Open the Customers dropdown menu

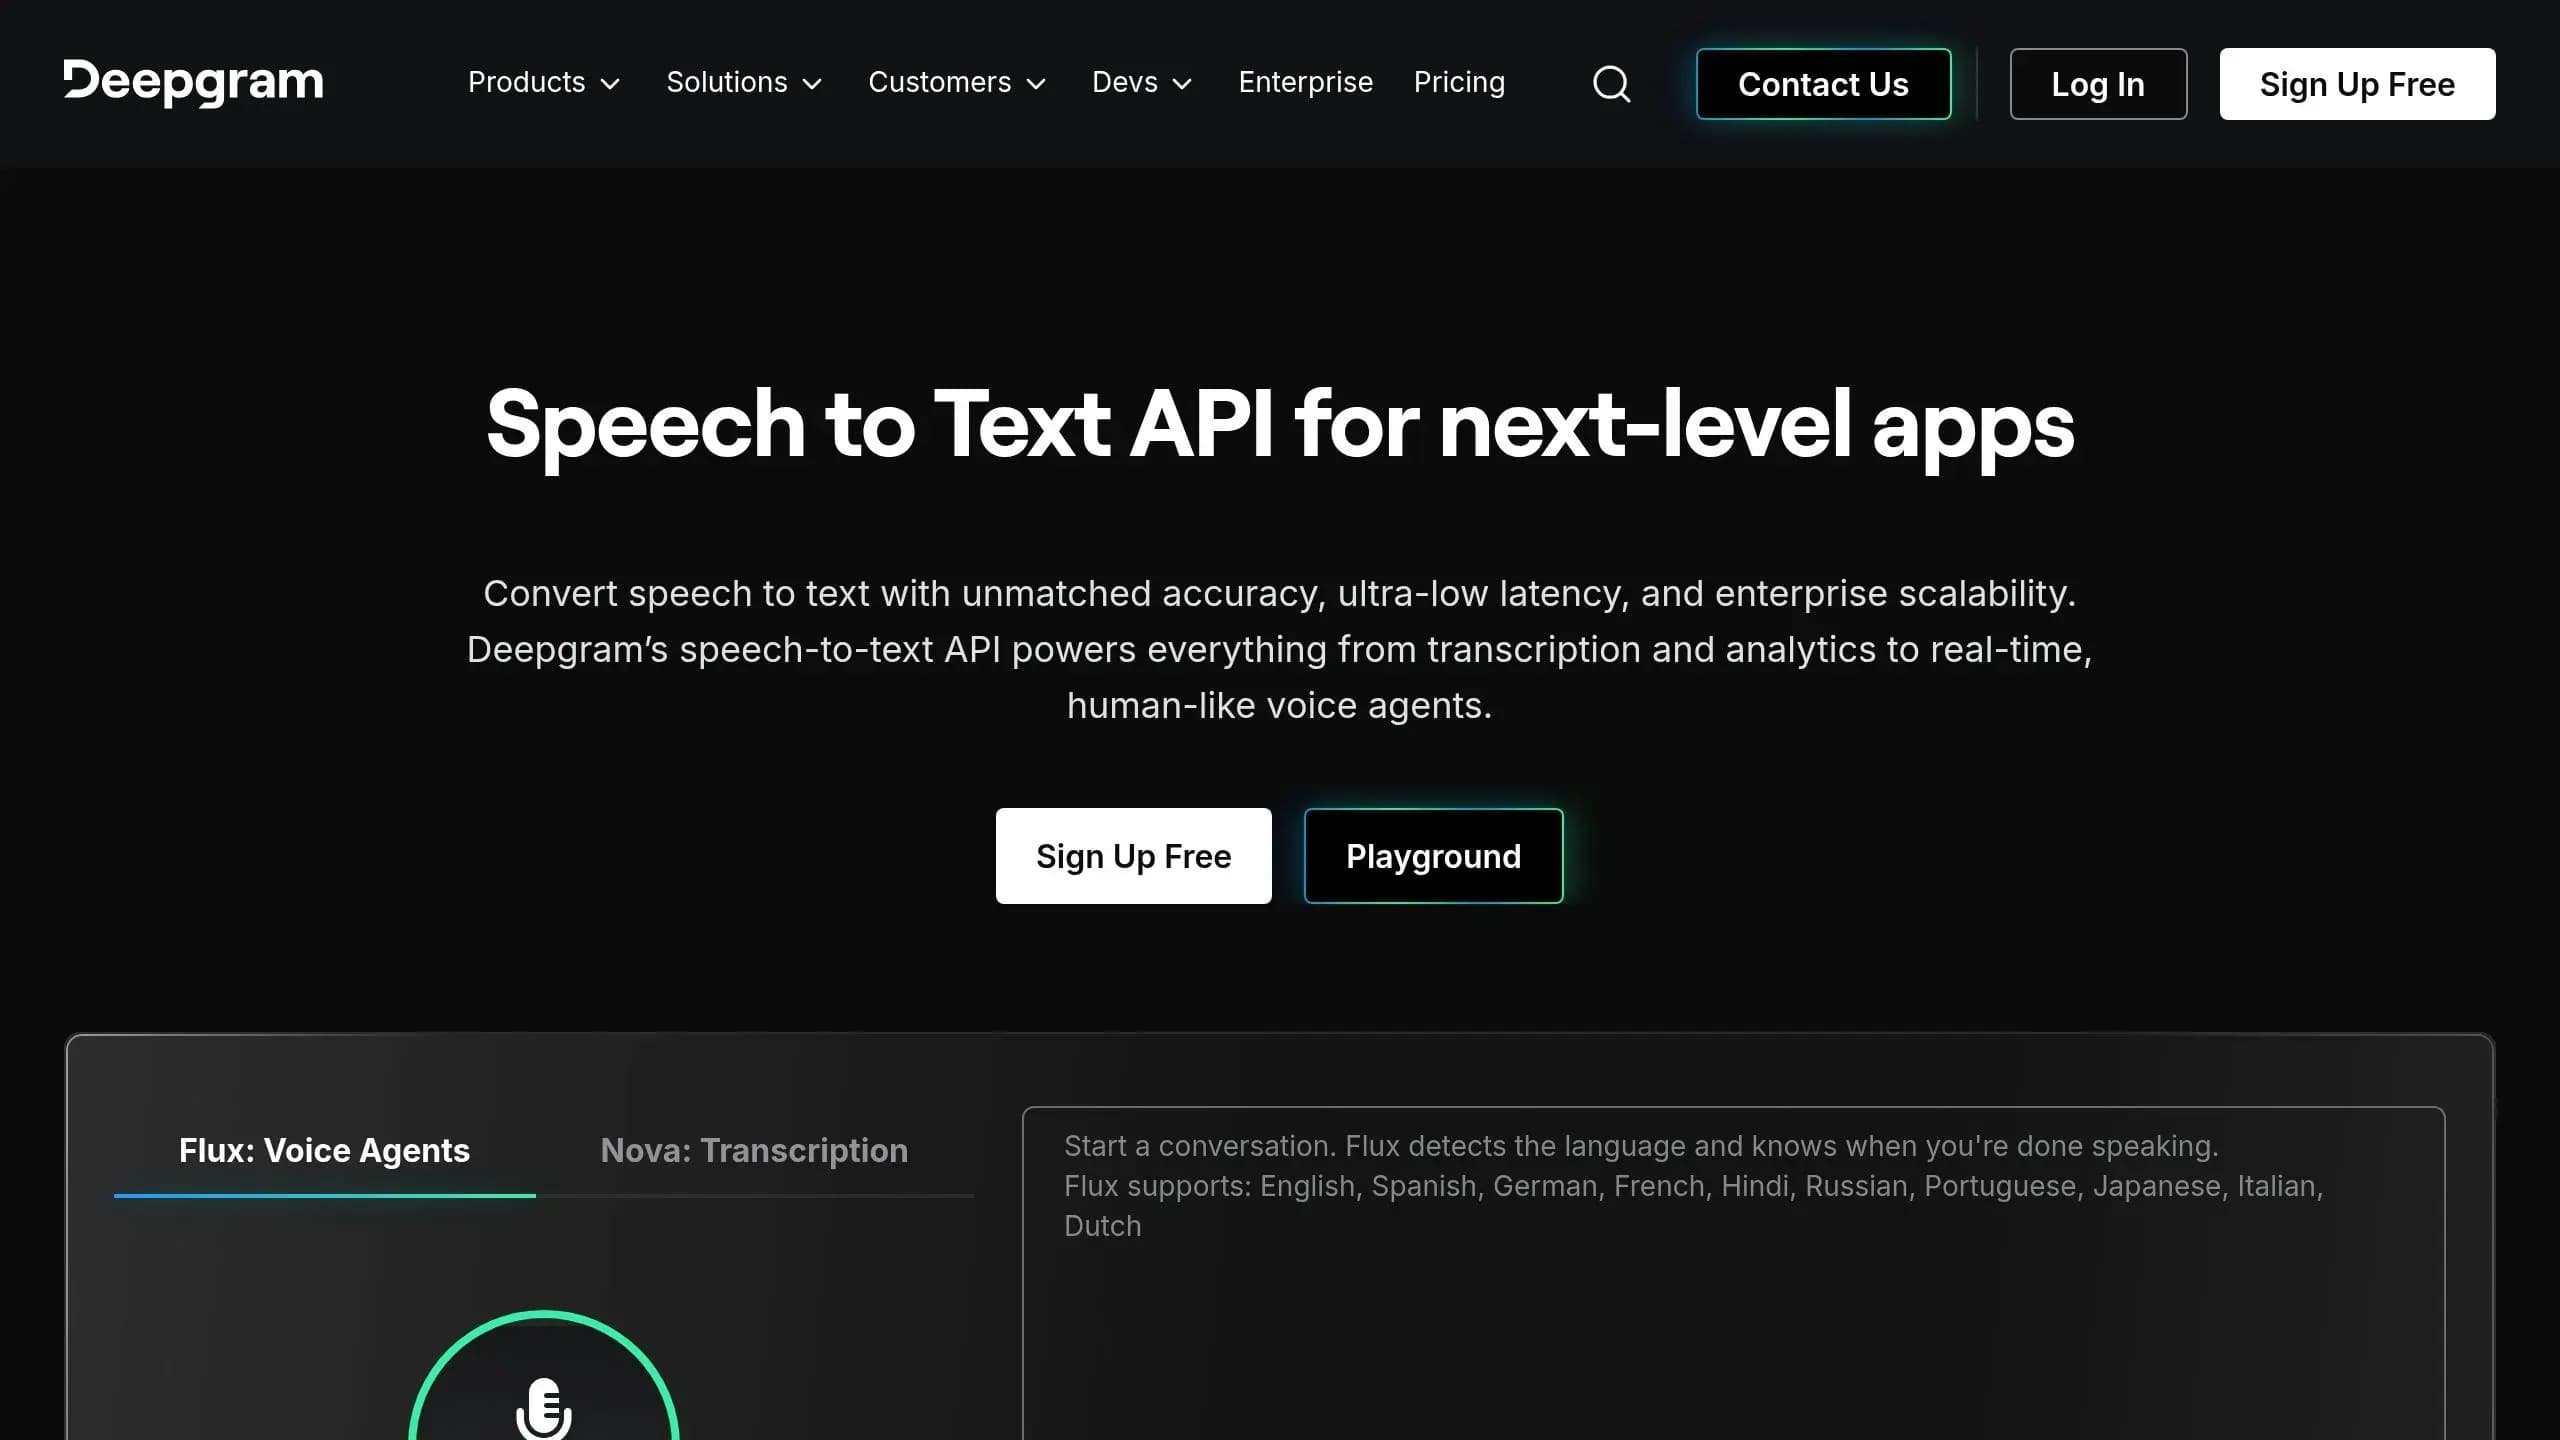[x=957, y=83]
